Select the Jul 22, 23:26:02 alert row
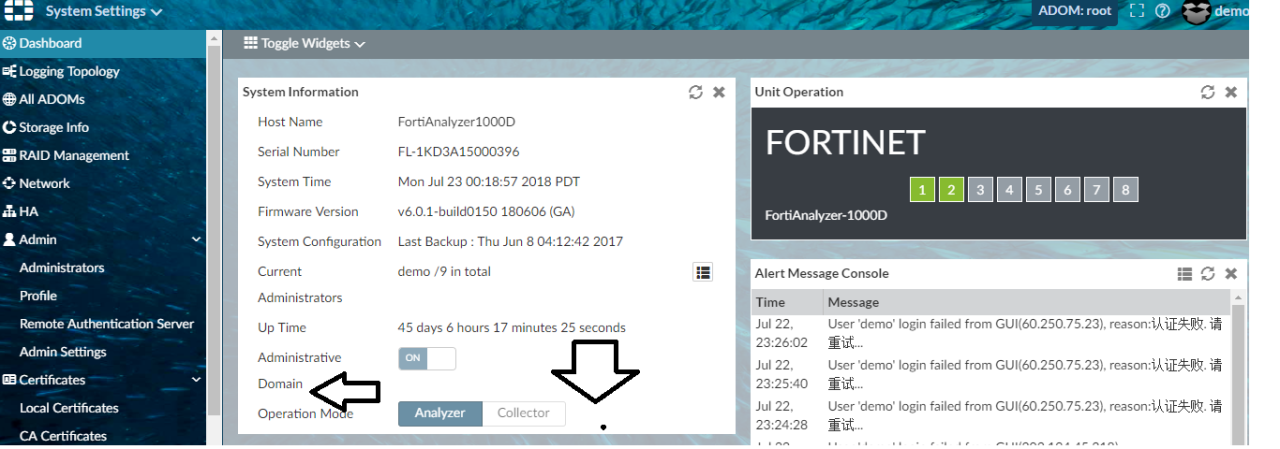This screenshot has width=1280, height=449. (991, 334)
